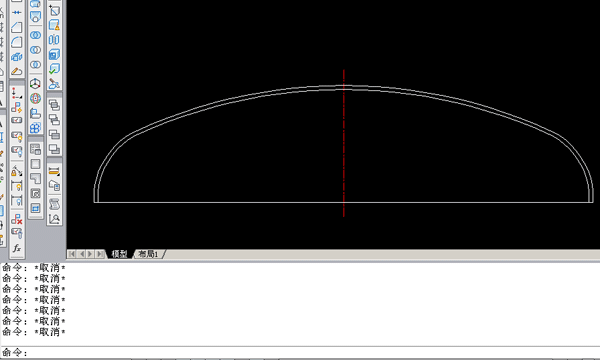Image resolution: width=600 pixels, height=360 pixels.
Task: Click the Clean solid brush icon
Action: point(54,83)
